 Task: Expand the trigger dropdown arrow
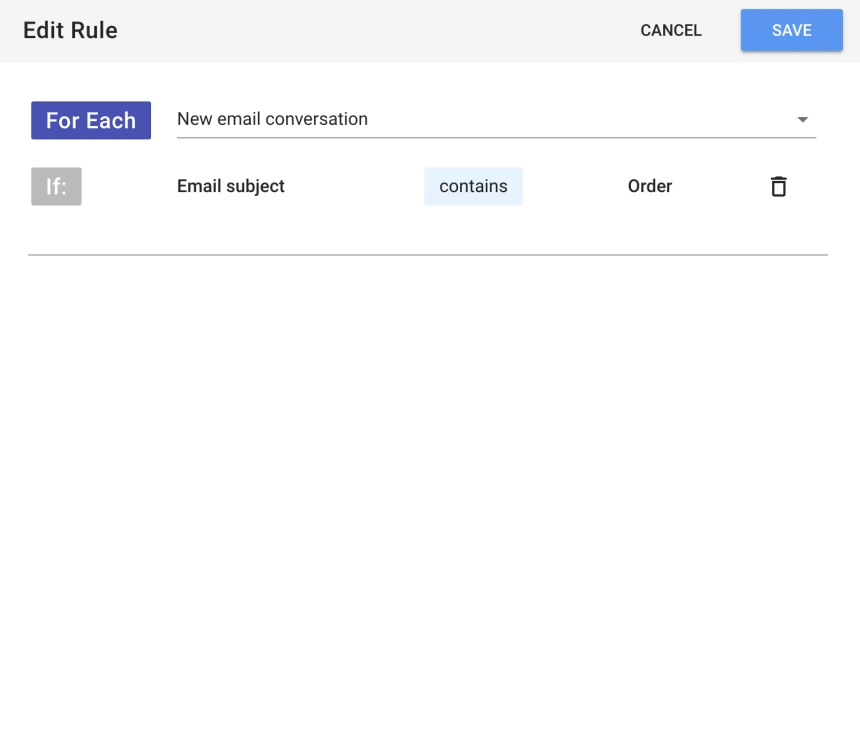[x=802, y=120]
